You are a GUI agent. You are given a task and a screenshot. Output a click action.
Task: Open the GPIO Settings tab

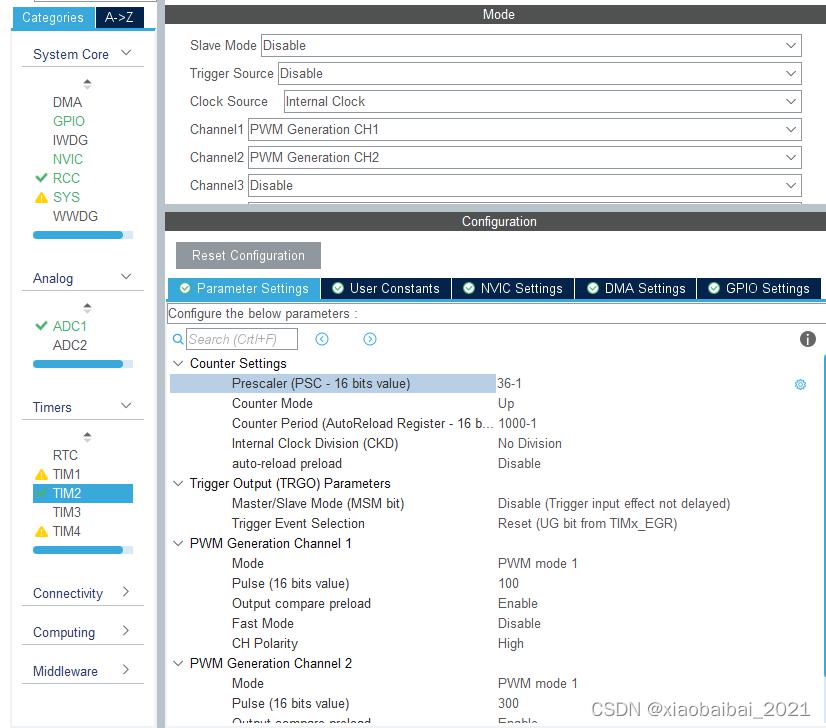click(x=758, y=288)
